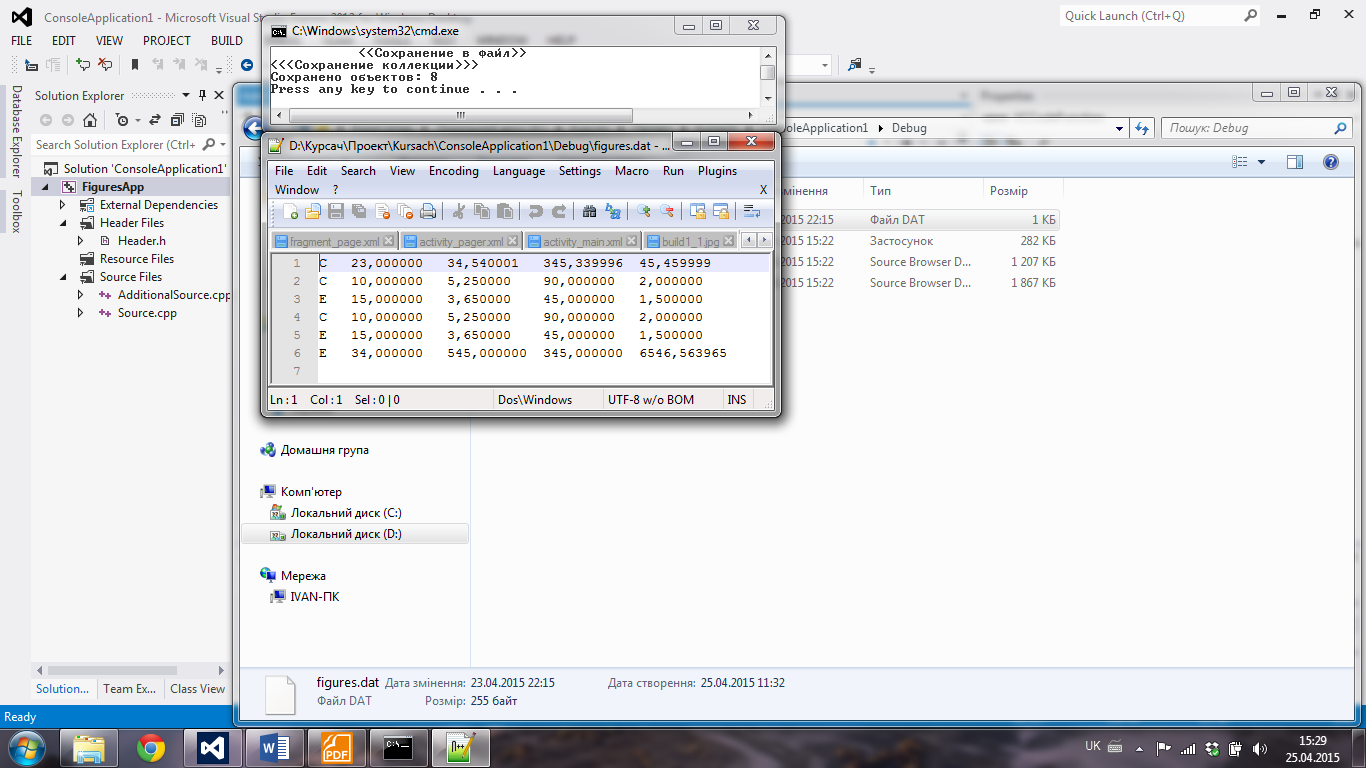Open Database Explorer side tab
This screenshot has height=768, width=1366.
click(16, 132)
